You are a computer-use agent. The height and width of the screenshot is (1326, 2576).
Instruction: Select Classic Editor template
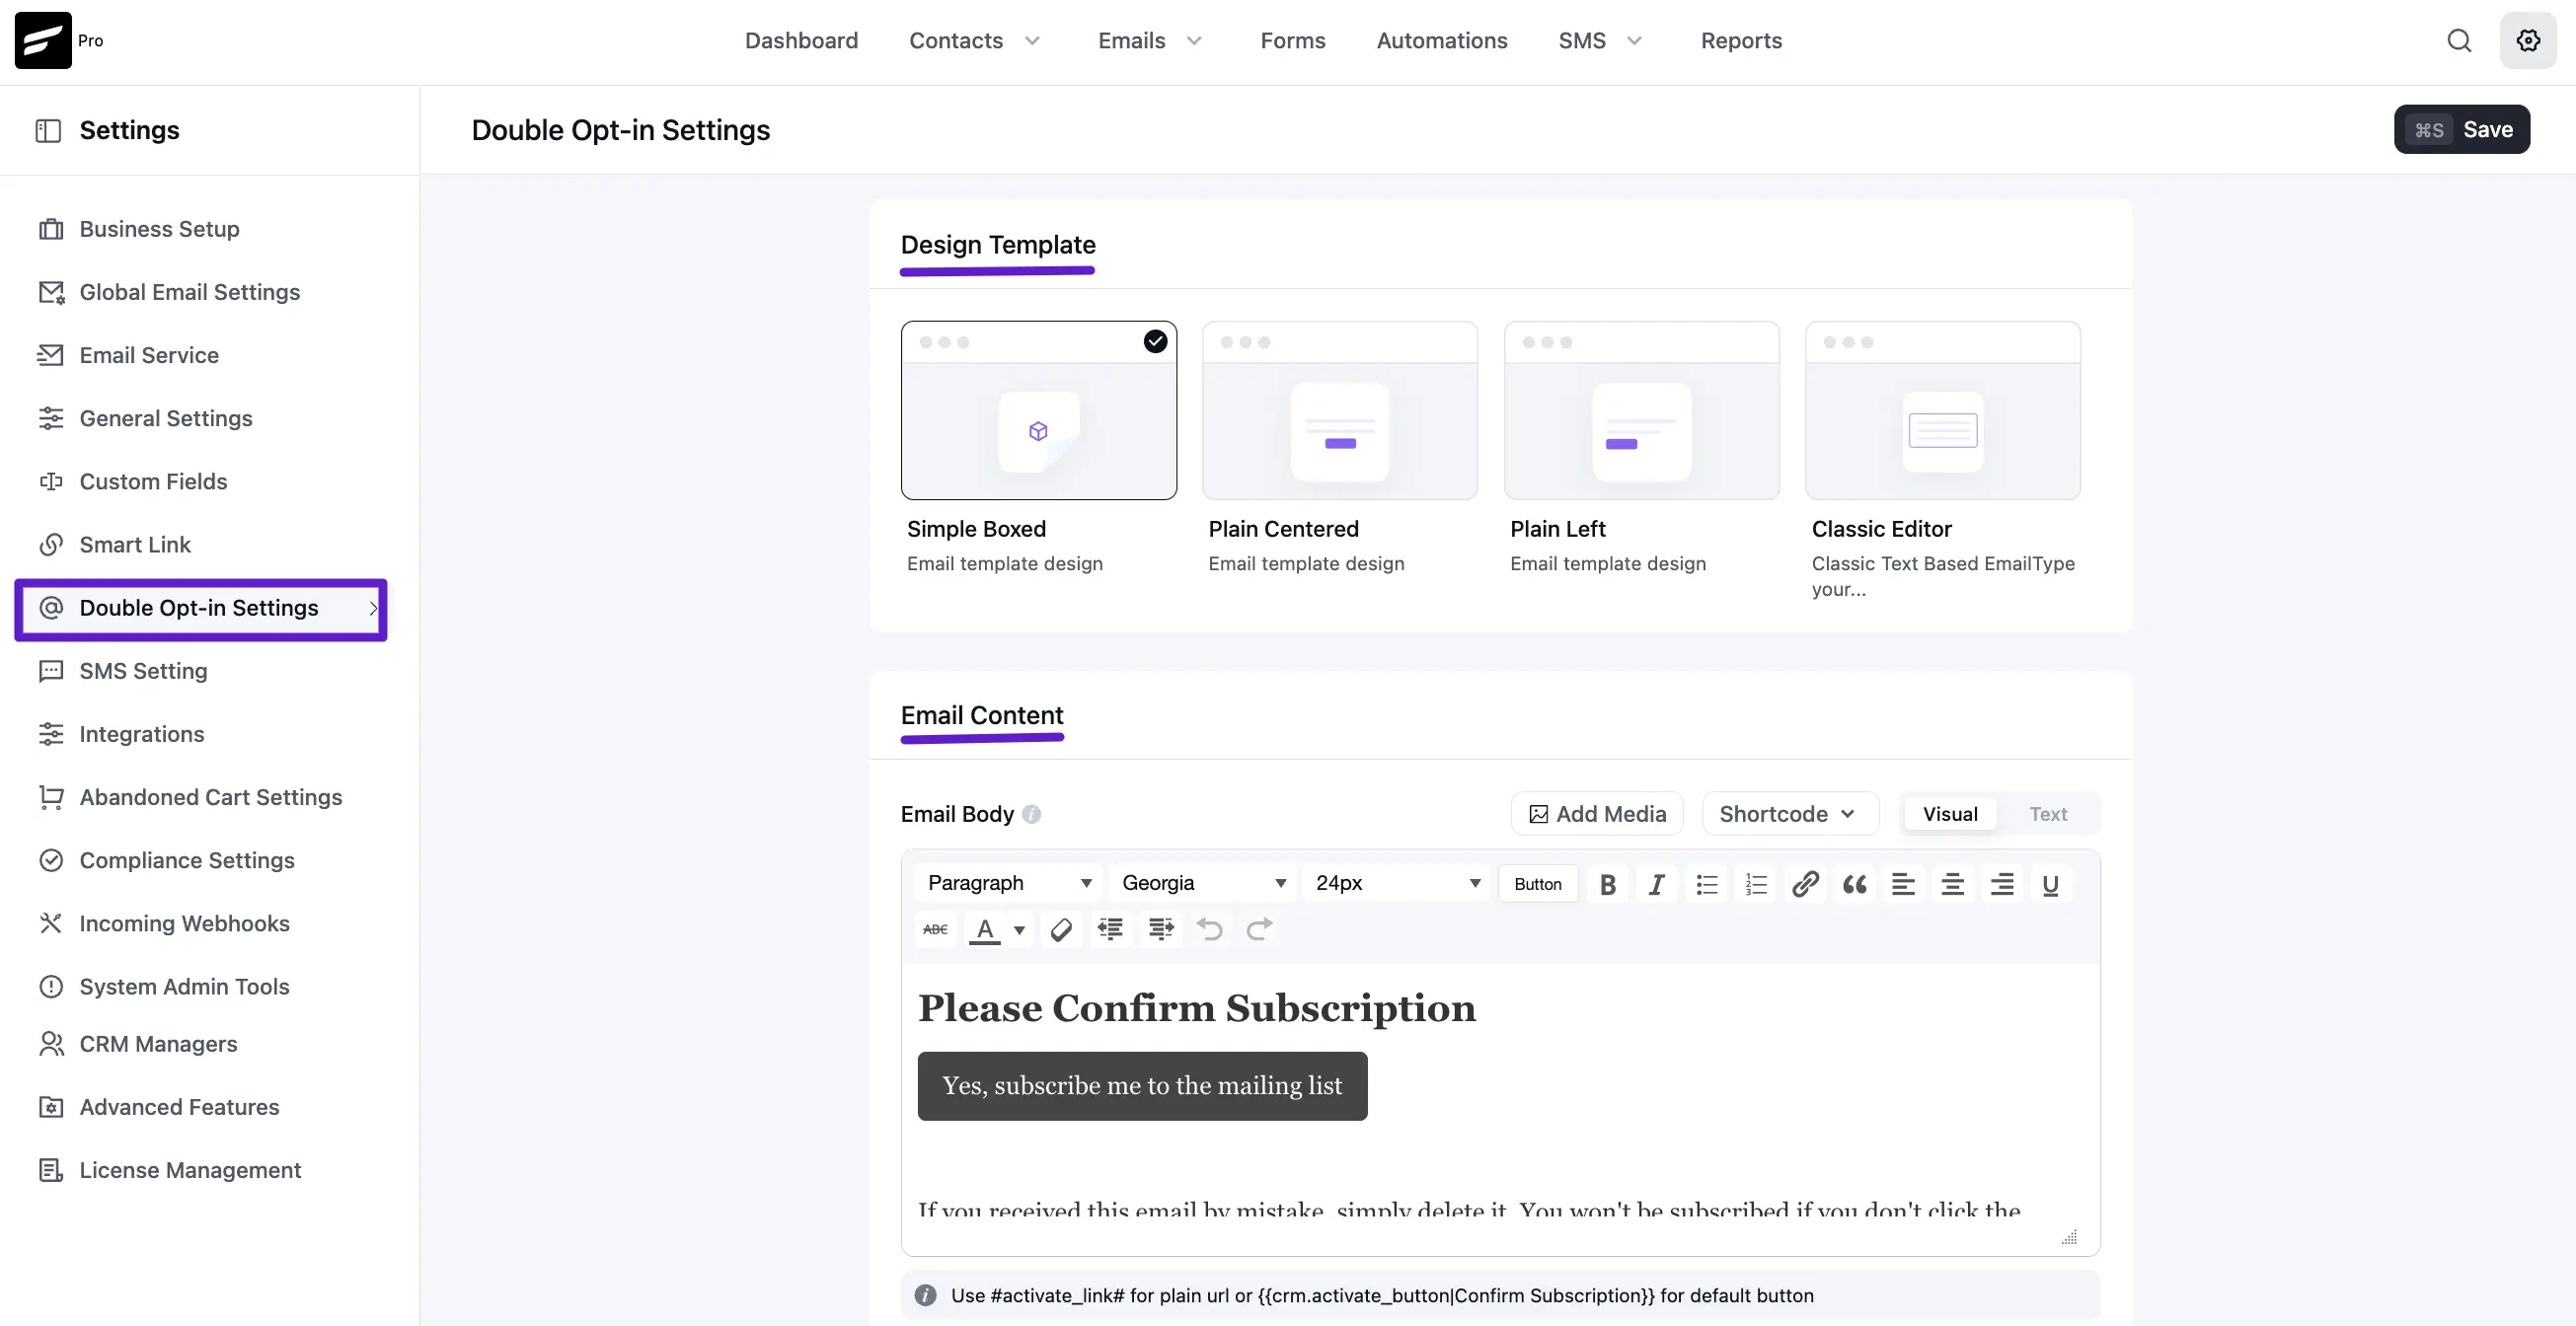[1943, 410]
